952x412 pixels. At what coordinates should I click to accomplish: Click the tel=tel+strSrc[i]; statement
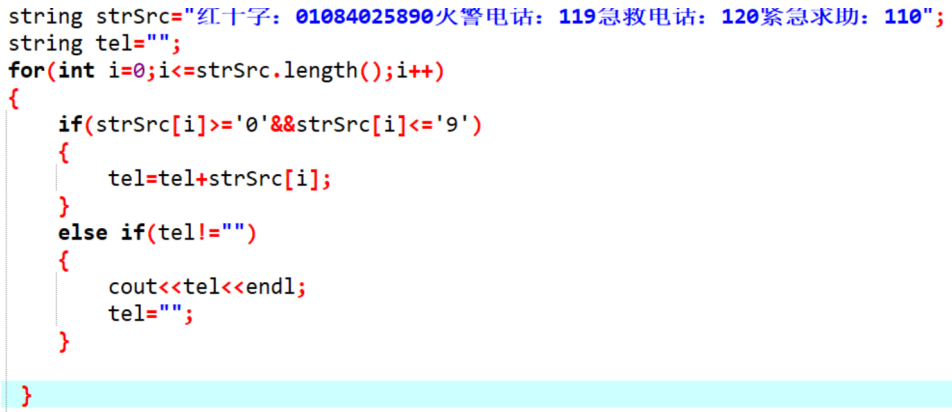tap(220, 180)
